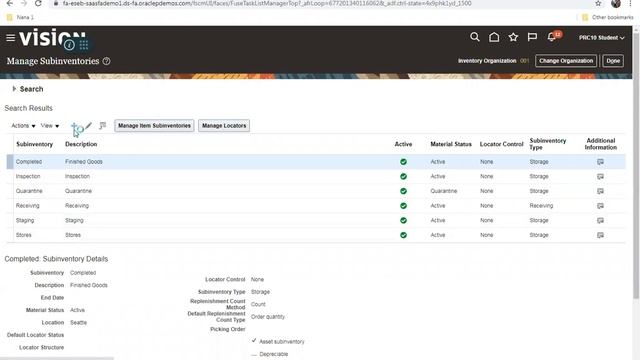Select the Stores subinventory row
This screenshot has width=640, height=360.
pos(316,236)
